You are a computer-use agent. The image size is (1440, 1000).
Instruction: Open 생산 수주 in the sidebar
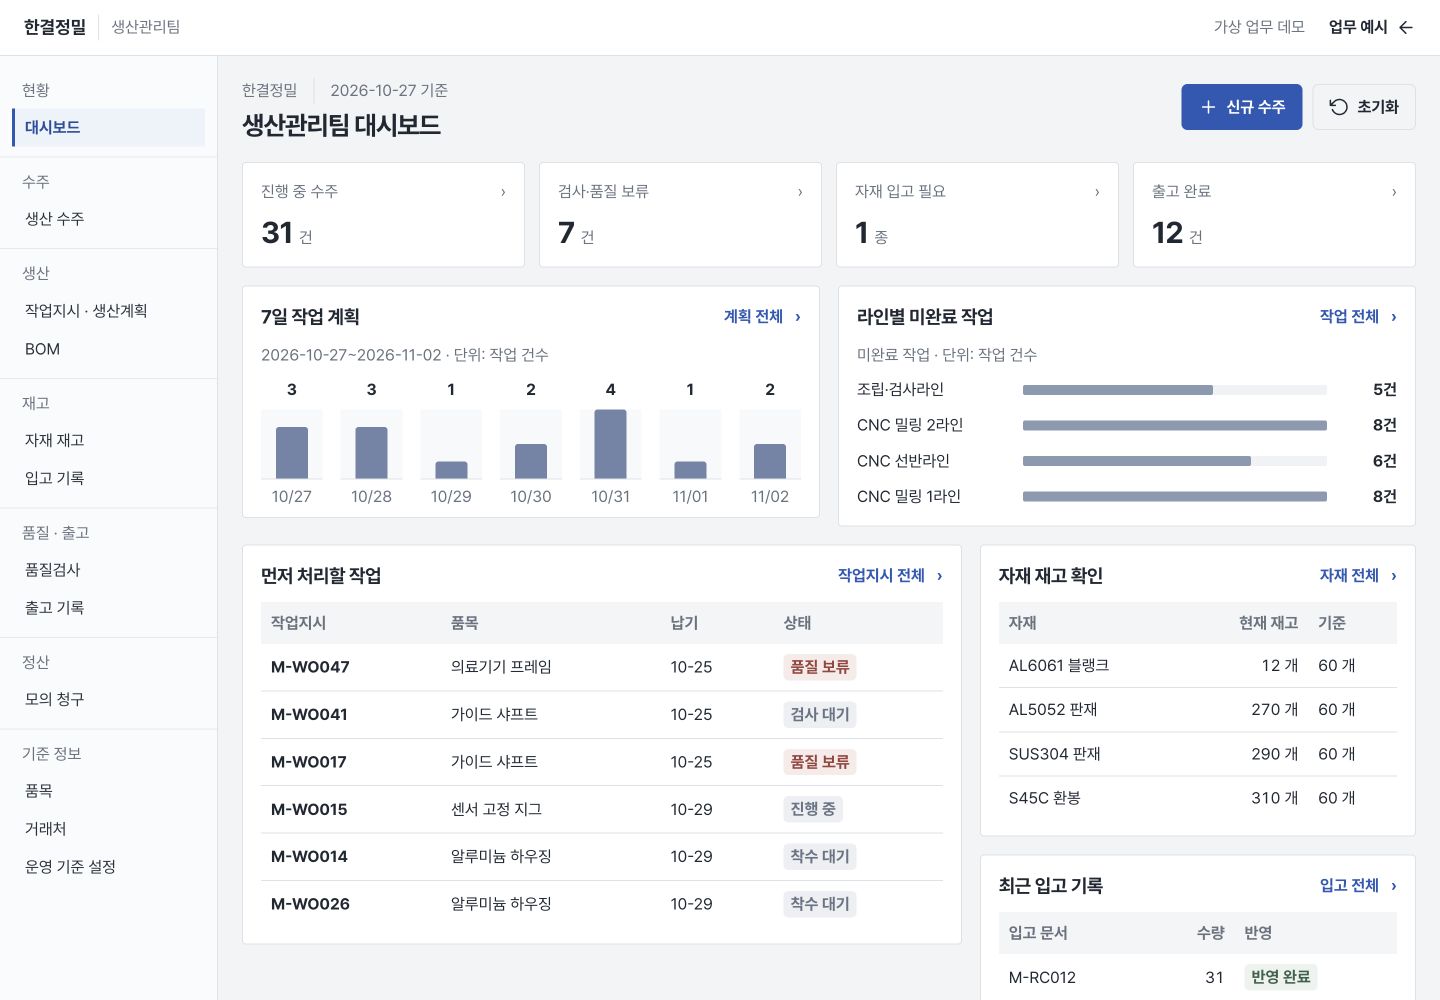pos(108,219)
